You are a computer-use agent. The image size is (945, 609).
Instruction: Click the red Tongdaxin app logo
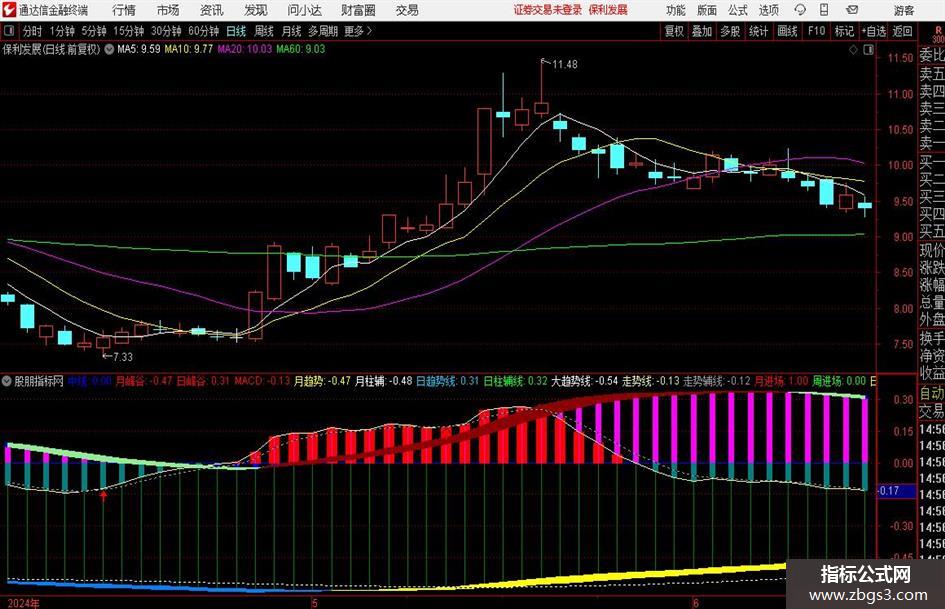coord(9,10)
